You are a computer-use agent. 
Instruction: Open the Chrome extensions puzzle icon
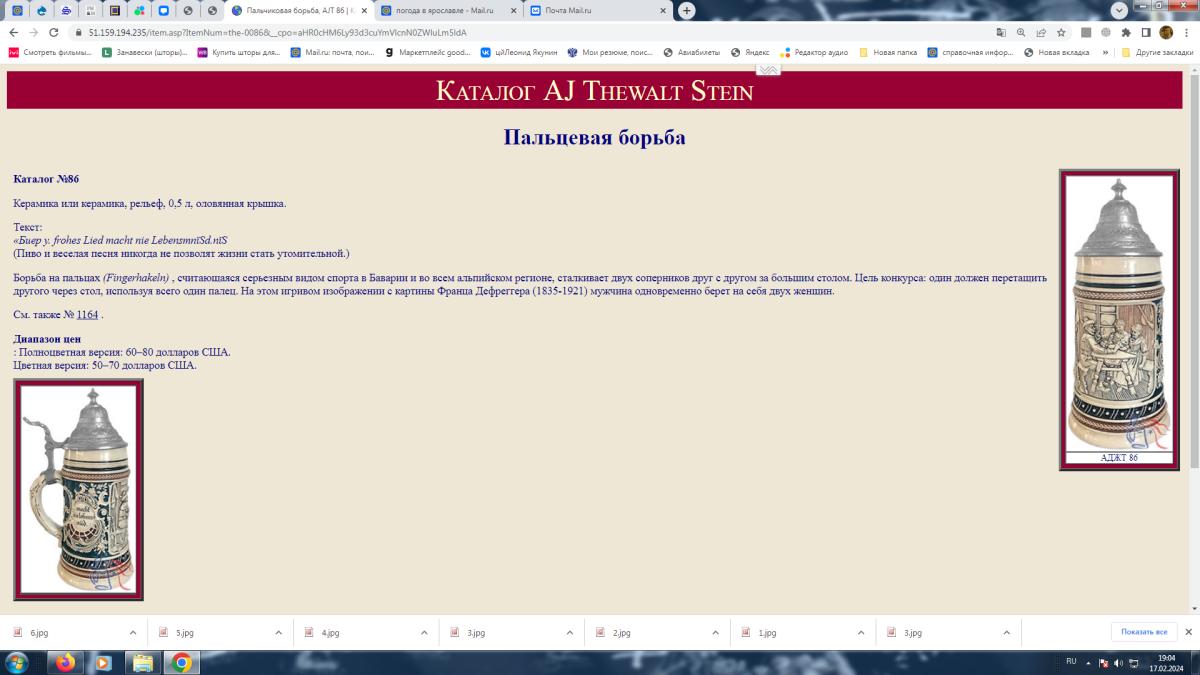(x=1126, y=32)
